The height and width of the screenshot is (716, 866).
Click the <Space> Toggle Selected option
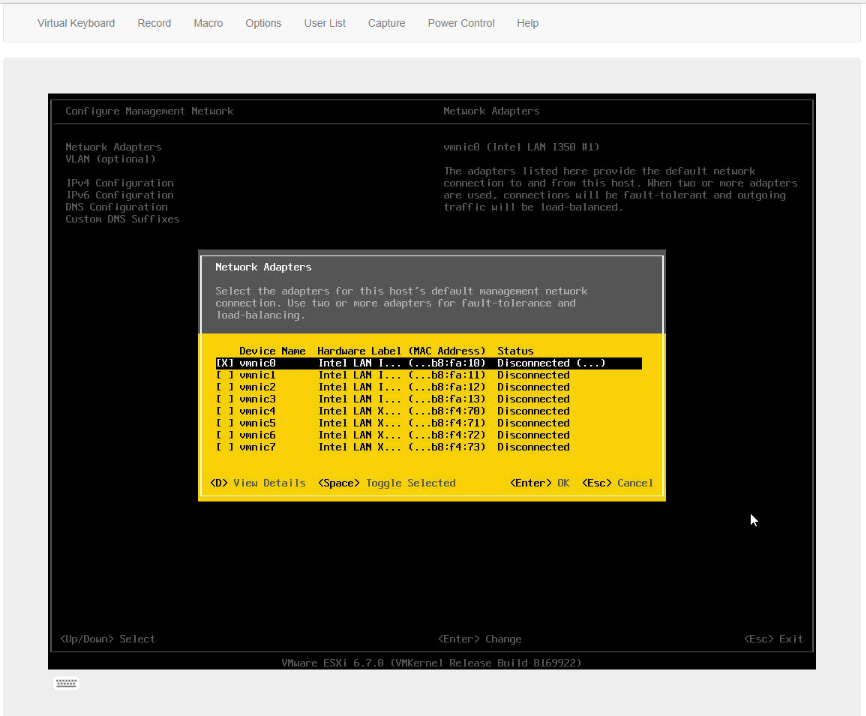387,483
